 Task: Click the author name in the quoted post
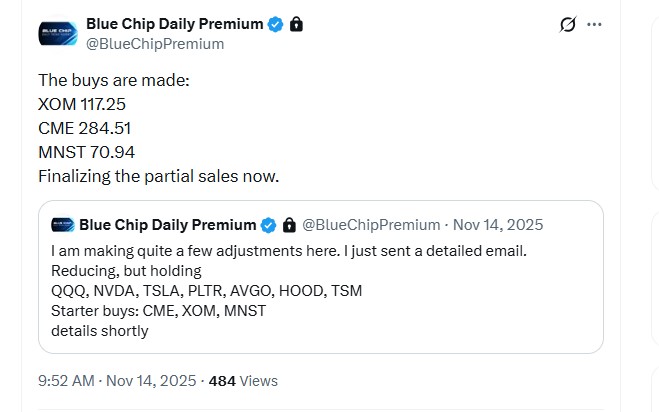click(x=167, y=224)
